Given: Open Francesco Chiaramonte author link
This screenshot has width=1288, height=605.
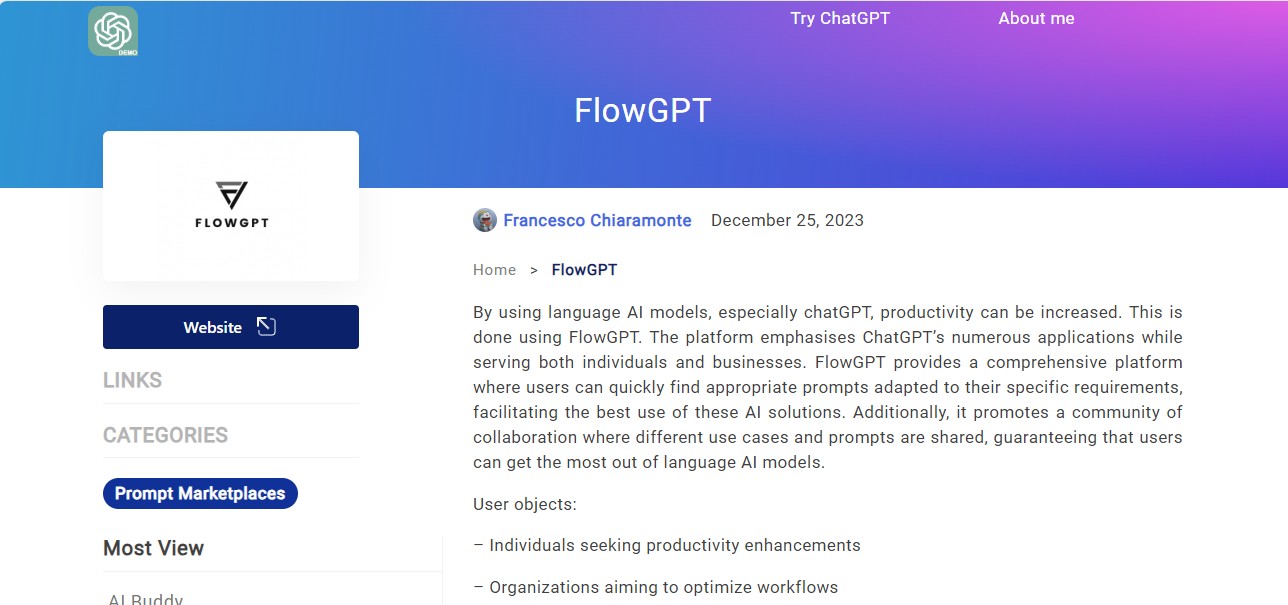Looking at the screenshot, I should (597, 220).
